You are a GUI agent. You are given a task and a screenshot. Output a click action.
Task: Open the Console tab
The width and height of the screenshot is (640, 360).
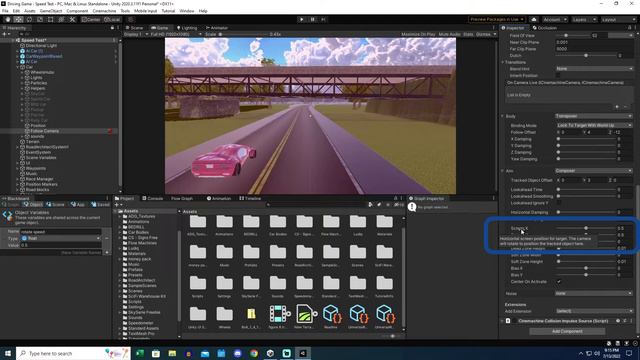coord(152,198)
